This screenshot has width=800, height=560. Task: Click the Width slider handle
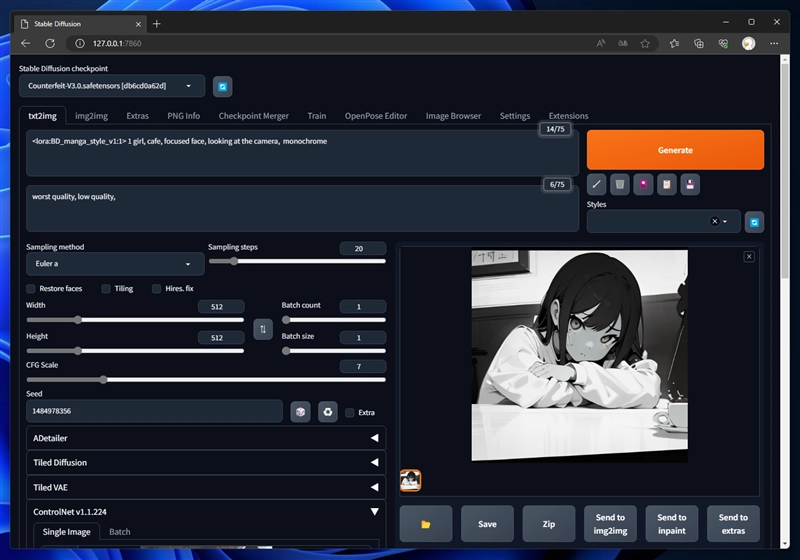point(78,320)
